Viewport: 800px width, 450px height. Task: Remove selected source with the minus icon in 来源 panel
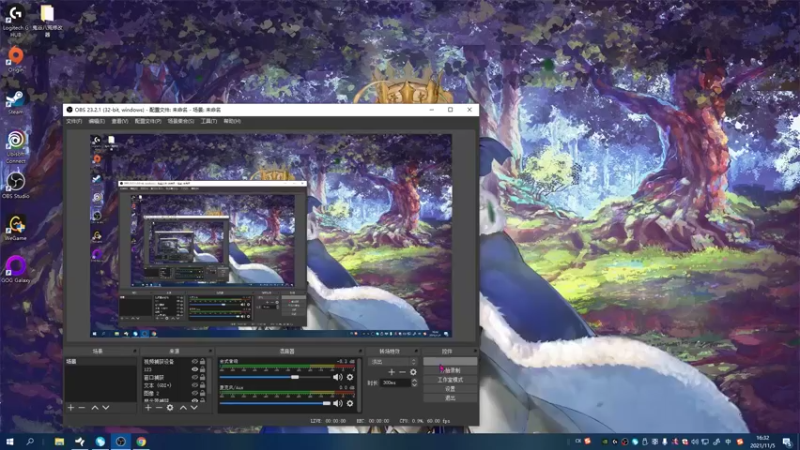pos(159,408)
